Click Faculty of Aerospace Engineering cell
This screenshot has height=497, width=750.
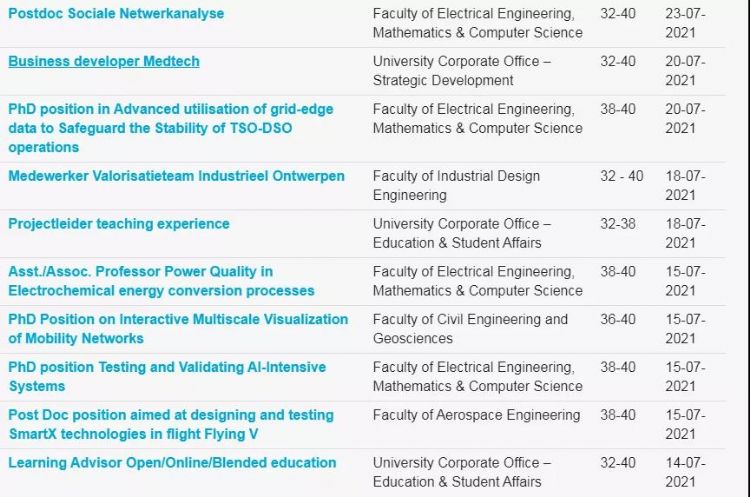[x=476, y=415]
